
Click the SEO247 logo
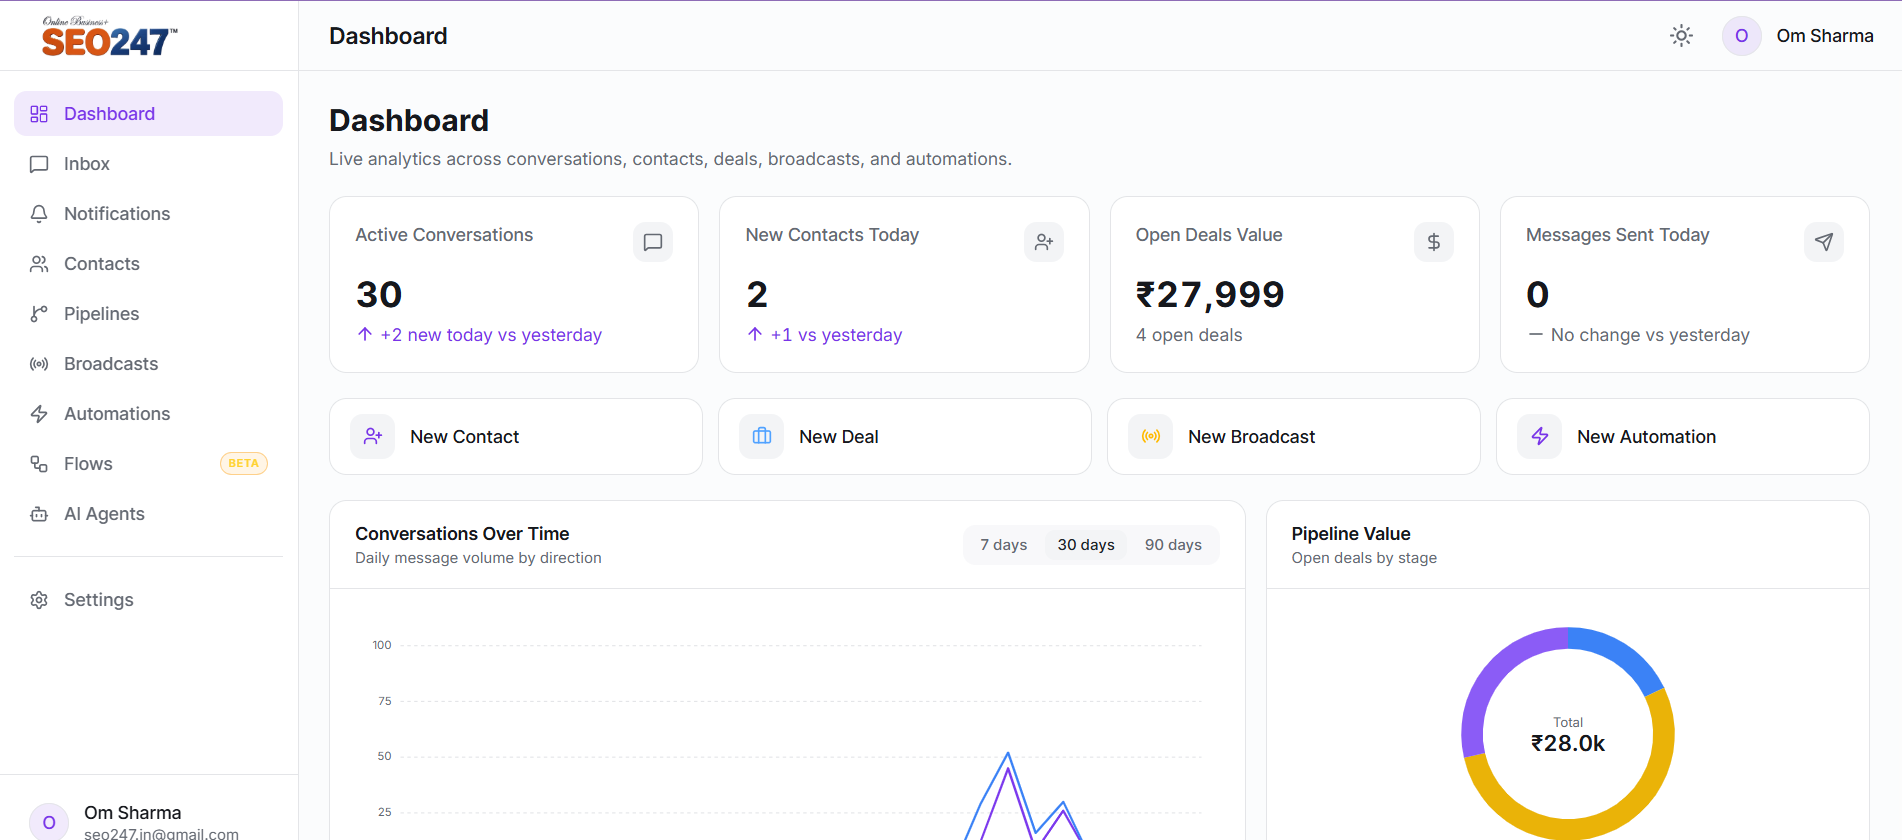pos(109,36)
